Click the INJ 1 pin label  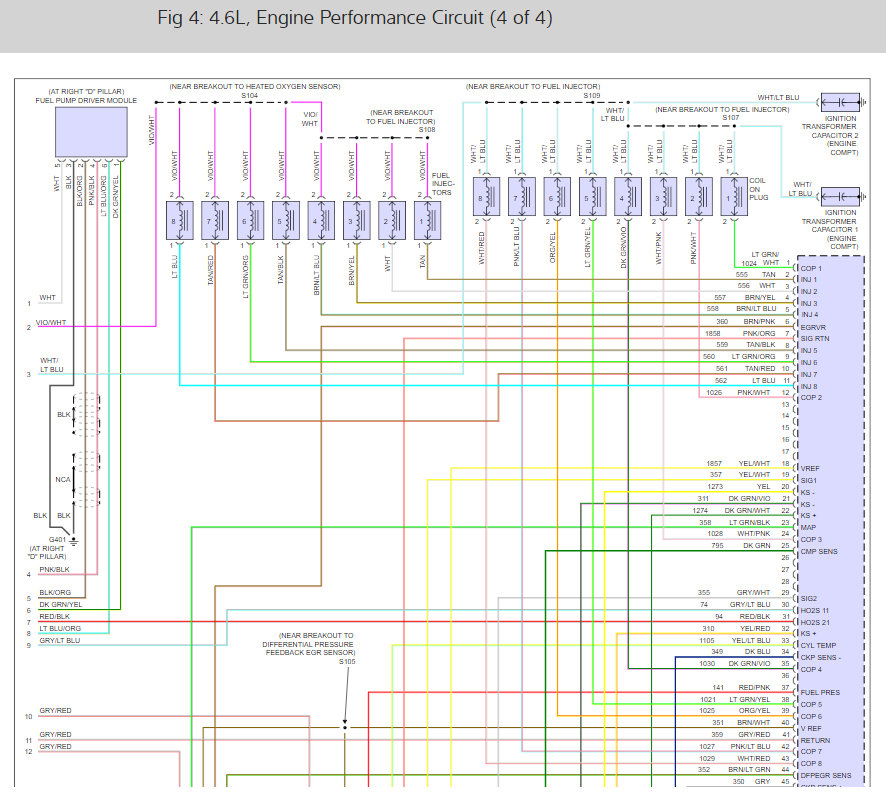pyautogui.click(x=809, y=280)
